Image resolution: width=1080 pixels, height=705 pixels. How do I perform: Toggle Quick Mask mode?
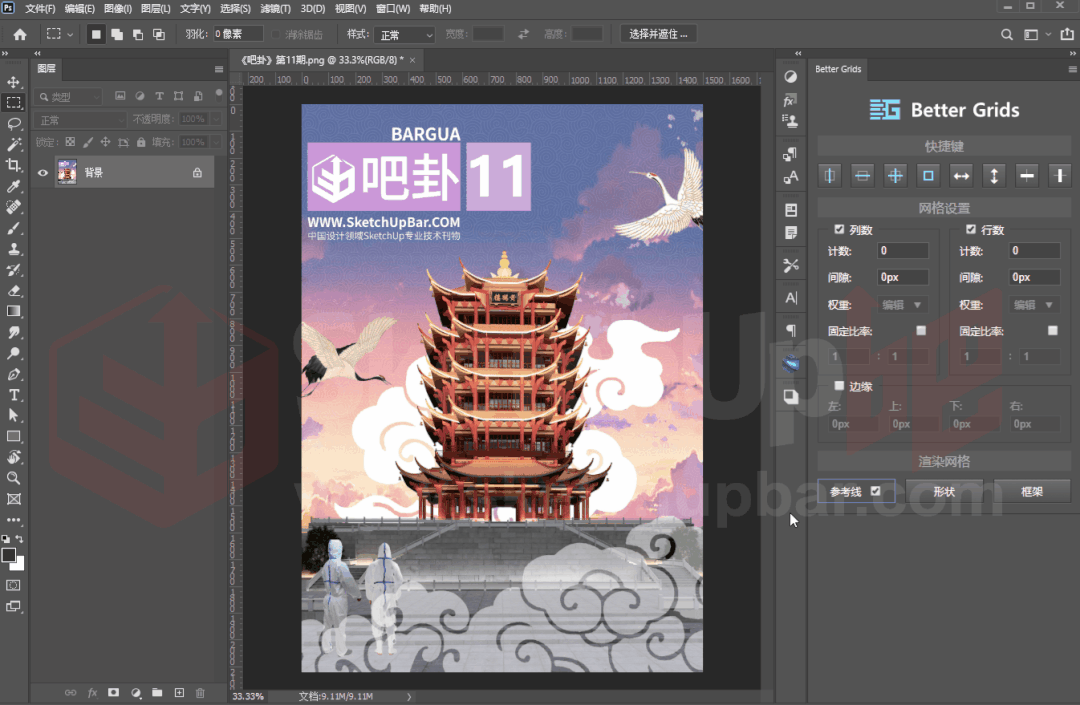[x=14, y=585]
